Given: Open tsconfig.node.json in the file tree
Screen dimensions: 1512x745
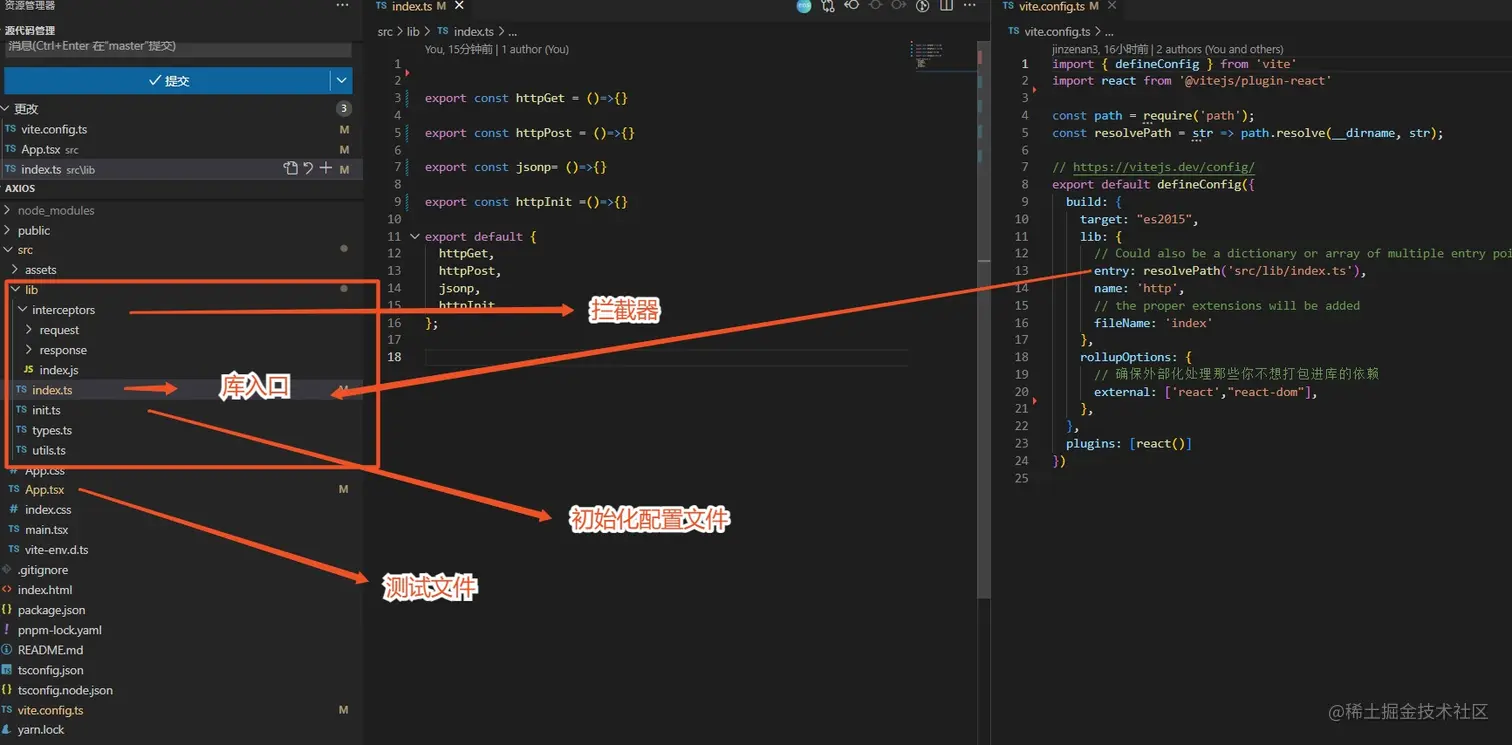Looking at the screenshot, I should tap(65, 690).
